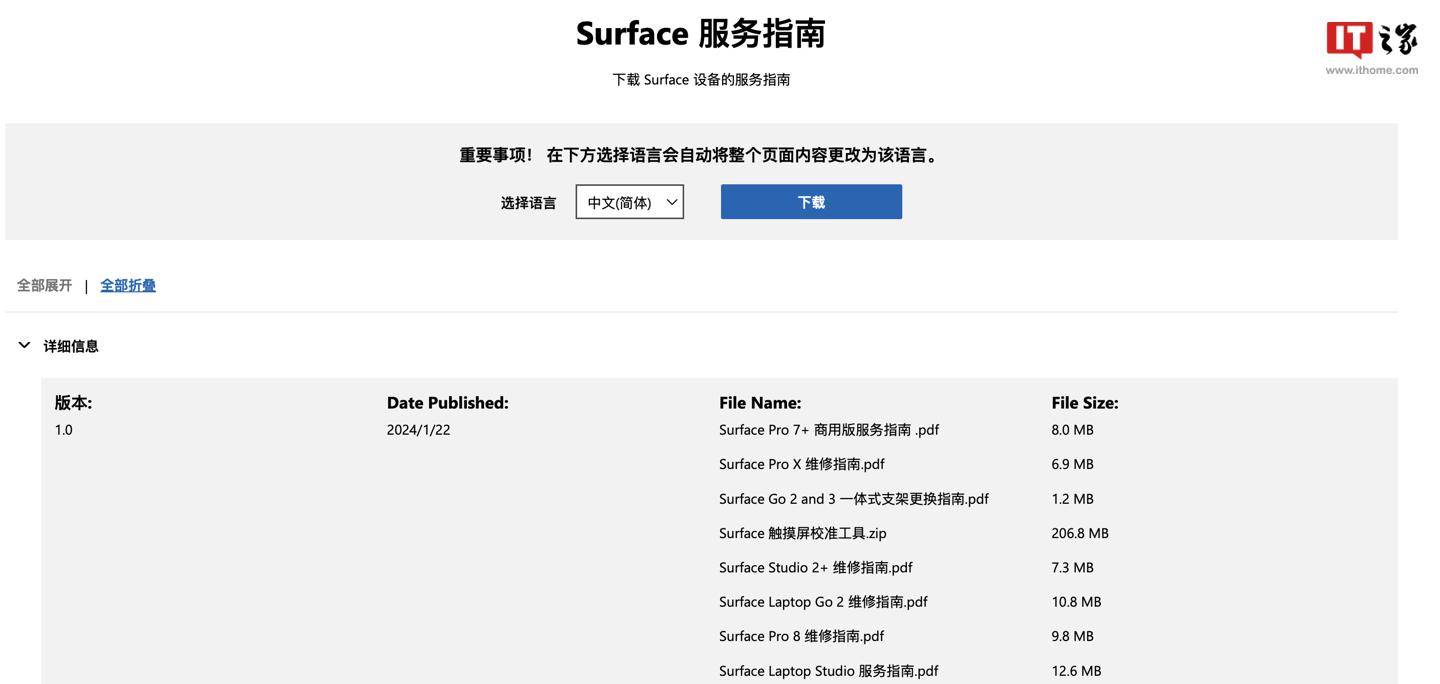Click the Date Published: header
Viewport: 1440px width, 684px height.
tap(448, 402)
